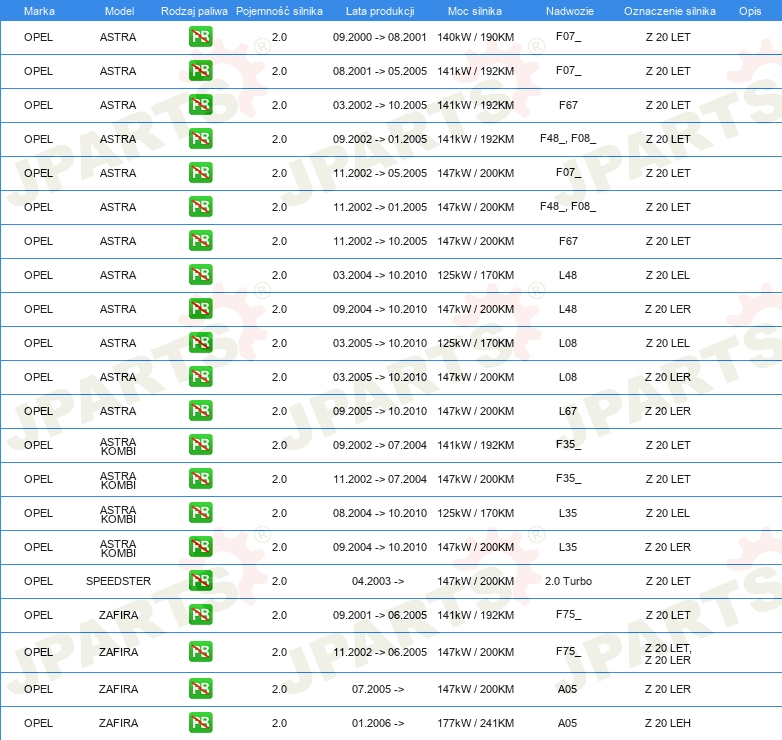Image resolution: width=782 pixels, height=740 pixels.
Task: Click the 03.2004 -> 10.2010 production years
Action: click(380, 275)
